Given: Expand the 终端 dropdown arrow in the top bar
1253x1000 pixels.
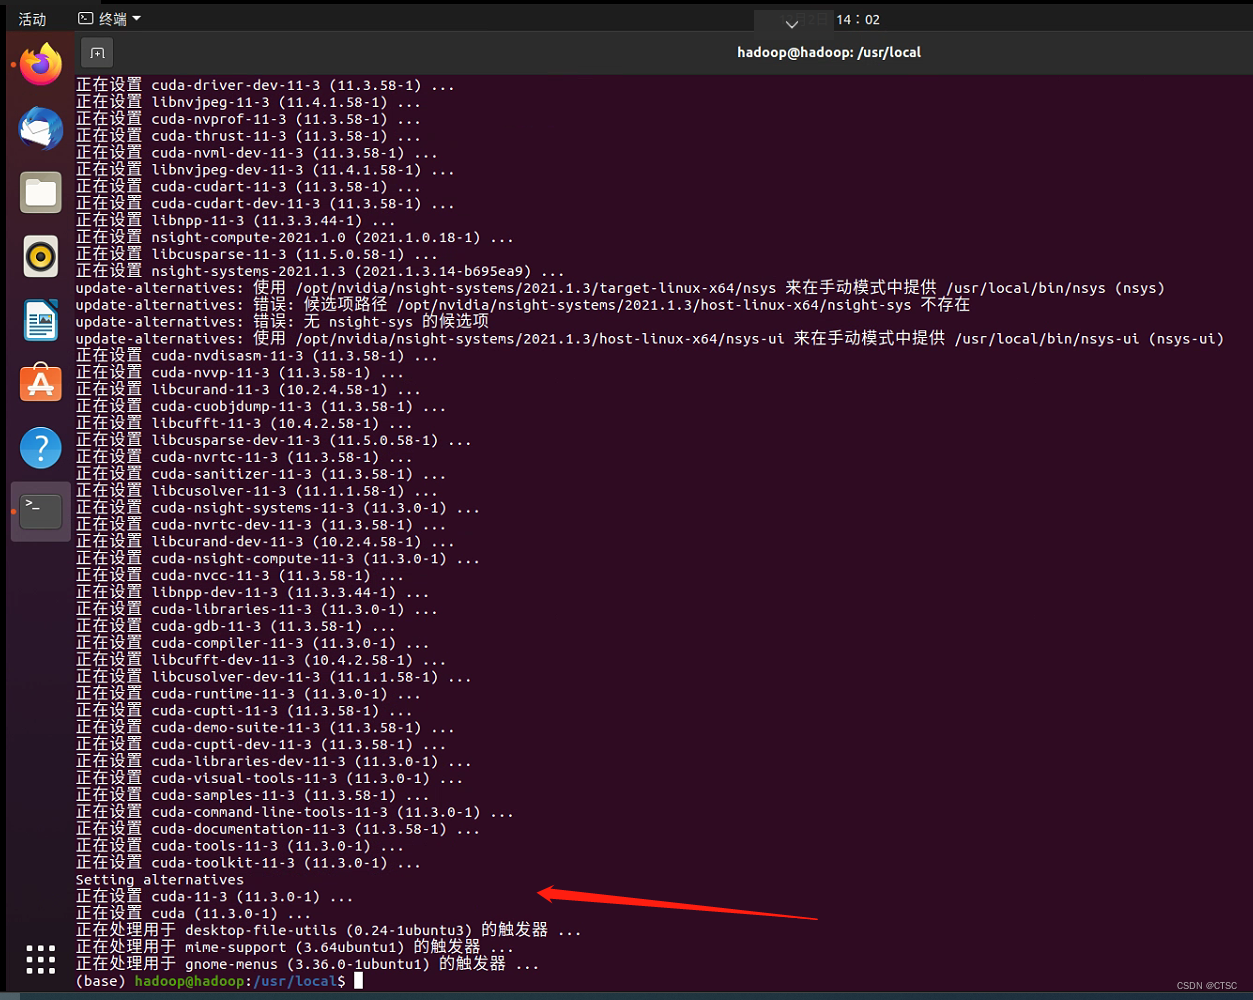Looking at the screenshot, I should click(x=136, y=18).
